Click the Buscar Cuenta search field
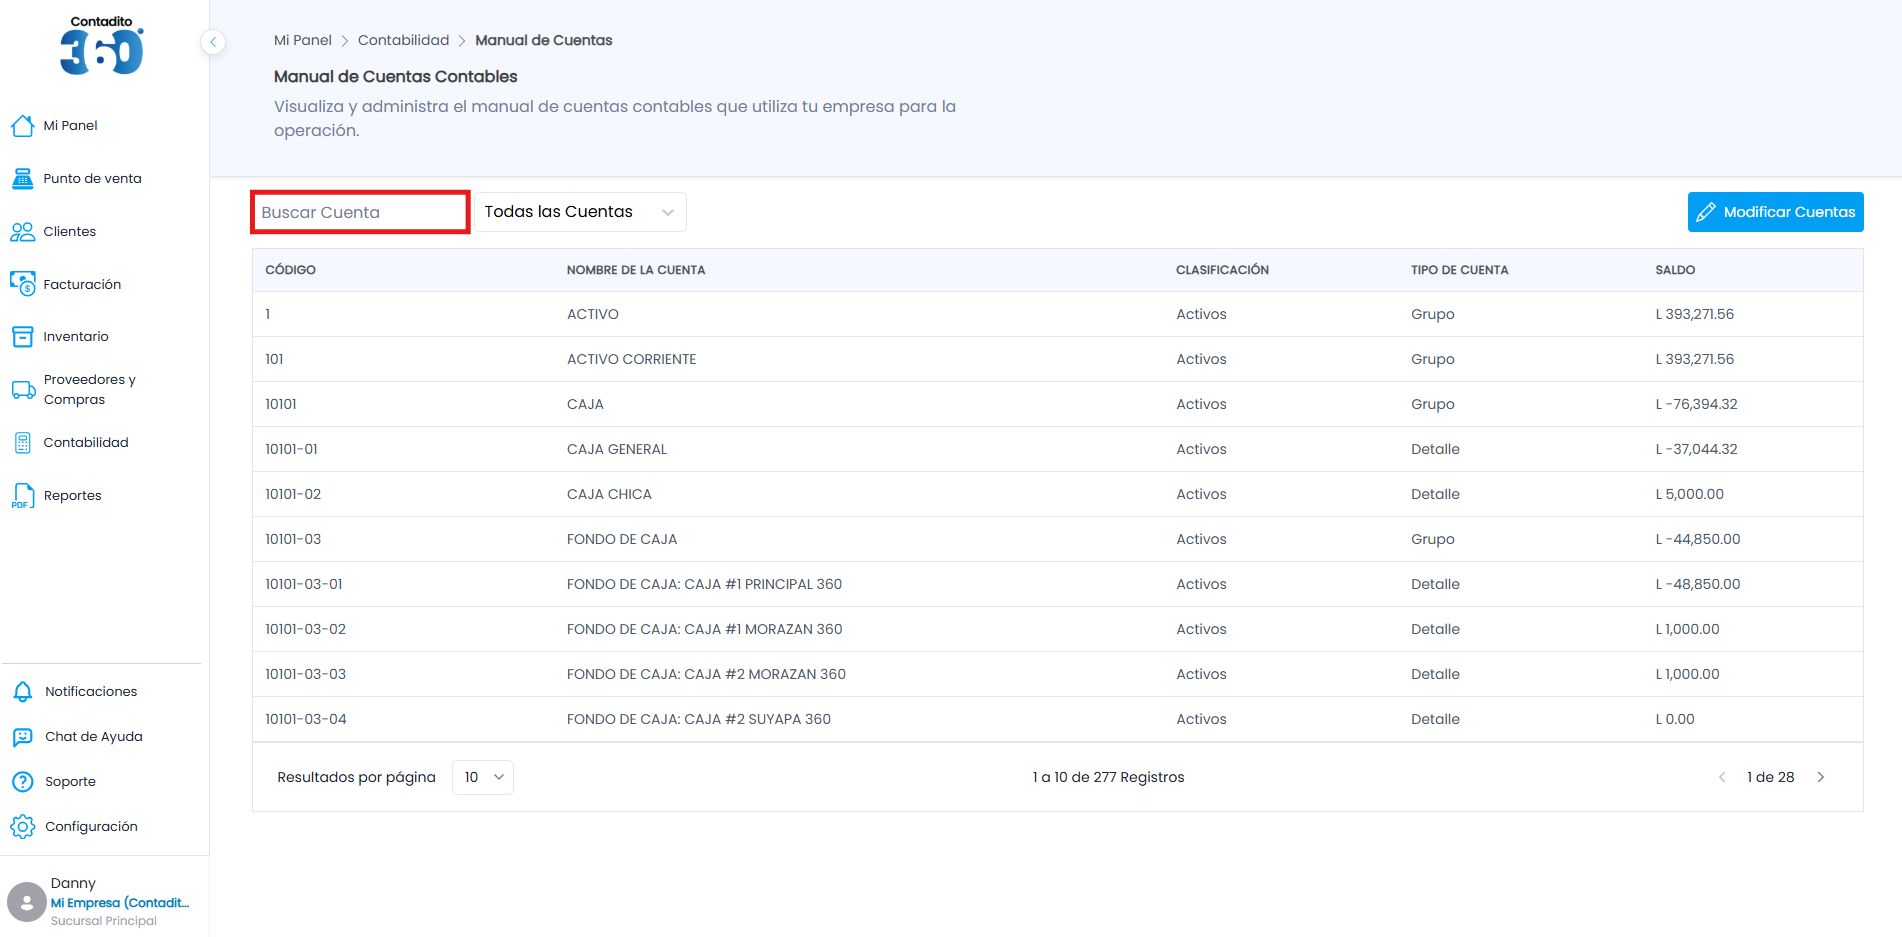The width and height of the screenshot is (1902, 937). 360,212
